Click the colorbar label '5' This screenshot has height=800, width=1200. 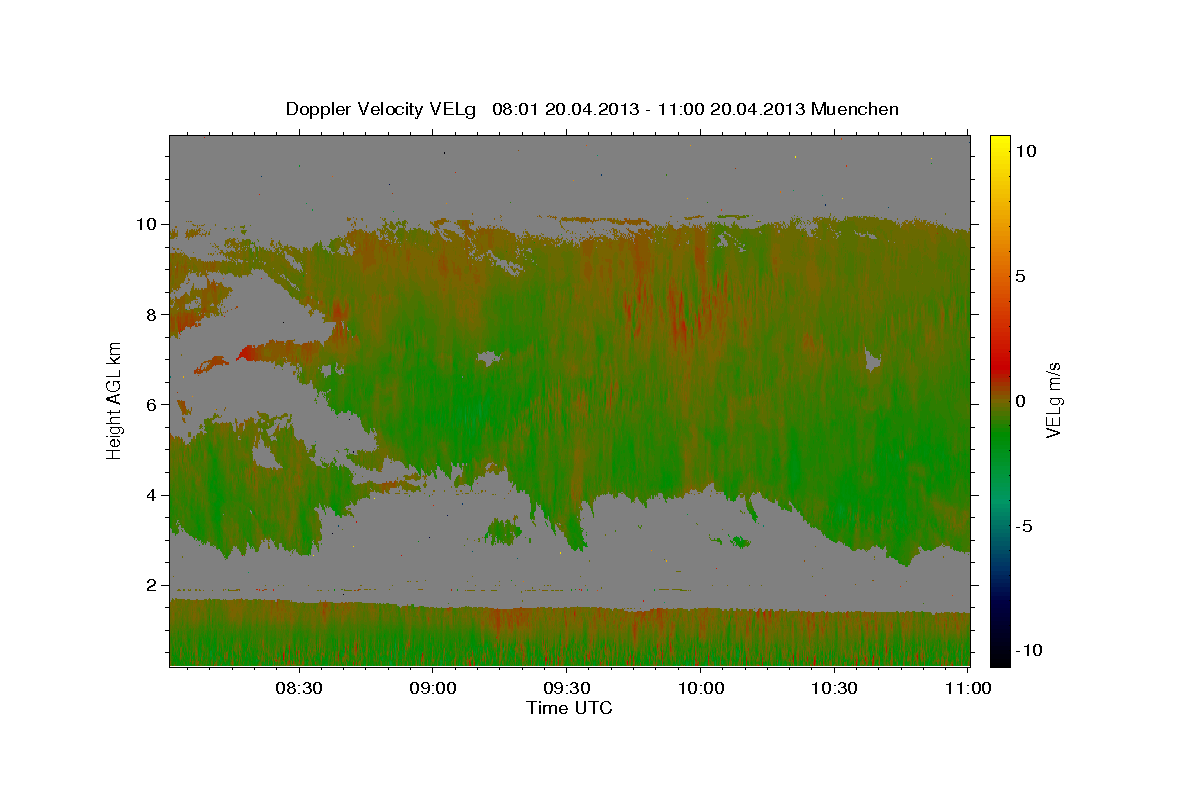coord(1021,276)
